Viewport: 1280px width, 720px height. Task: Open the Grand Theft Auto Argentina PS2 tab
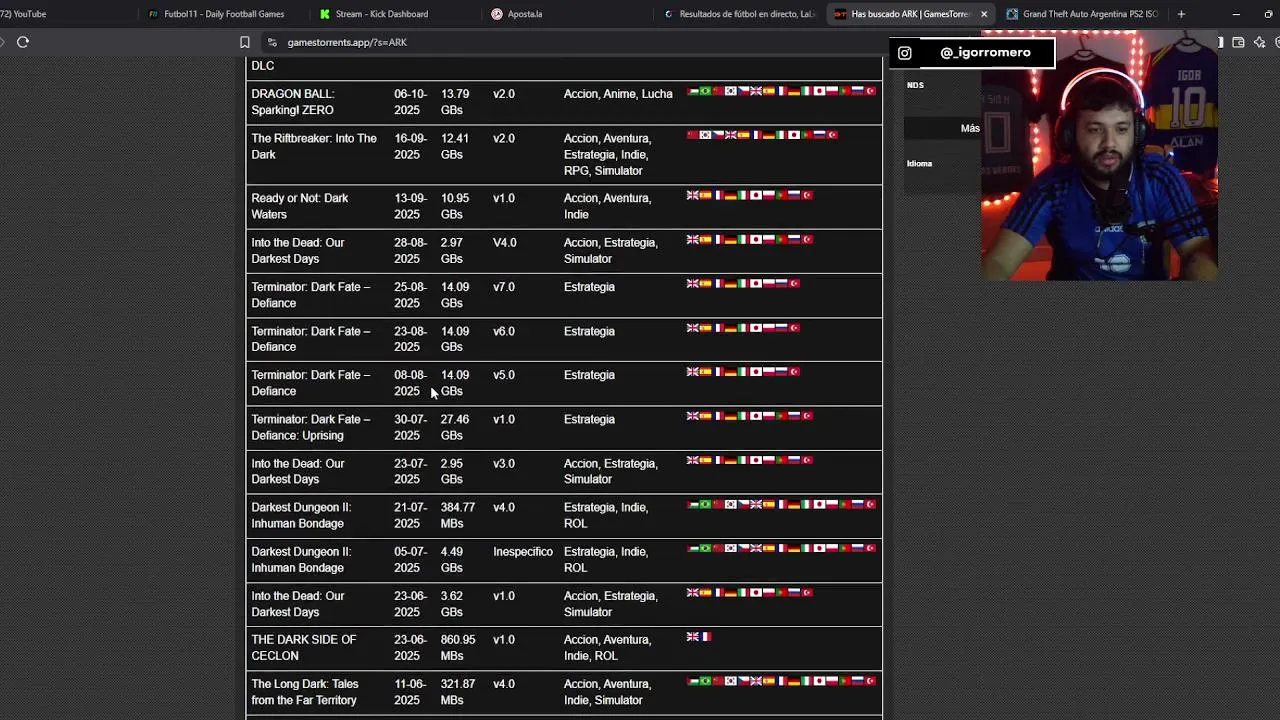pyautogui.click(x=1083, y=14)
